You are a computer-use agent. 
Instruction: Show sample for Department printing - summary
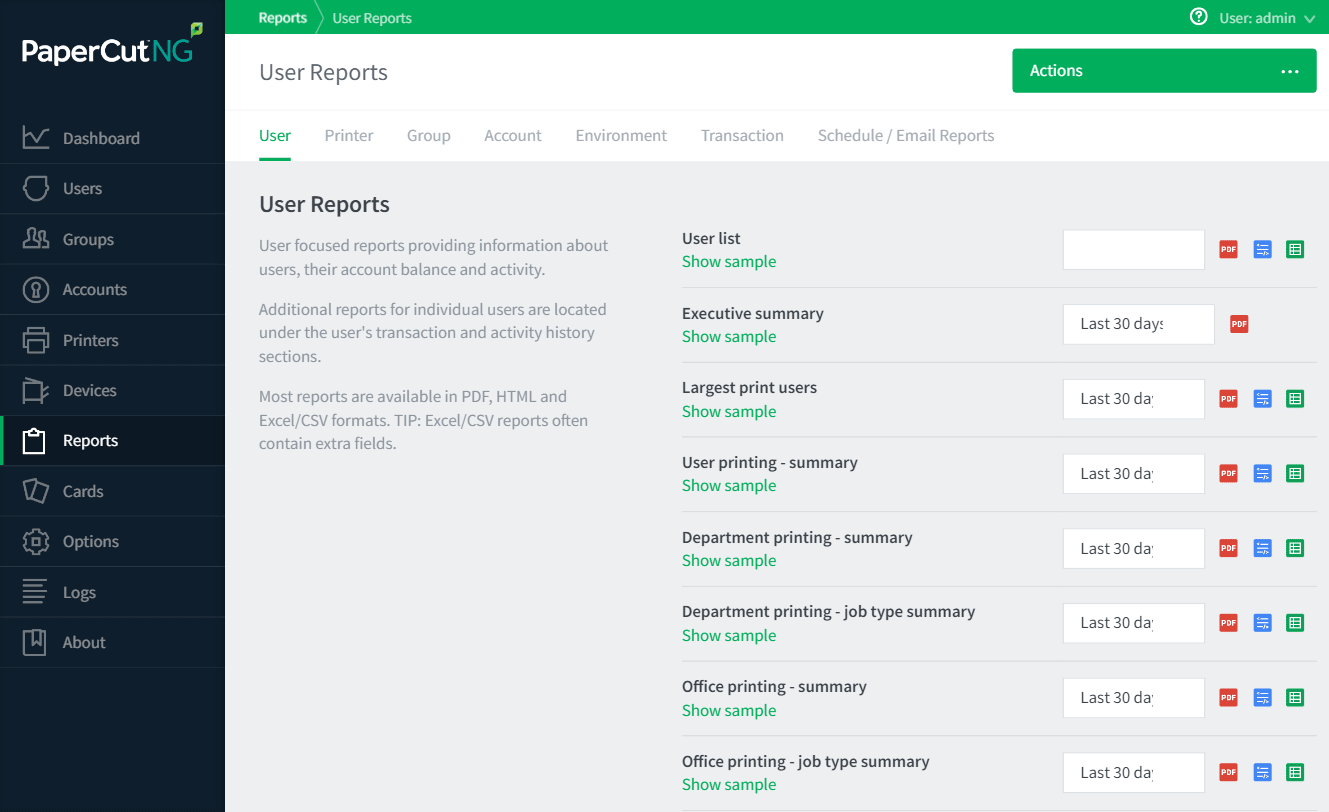coord(729,561)
